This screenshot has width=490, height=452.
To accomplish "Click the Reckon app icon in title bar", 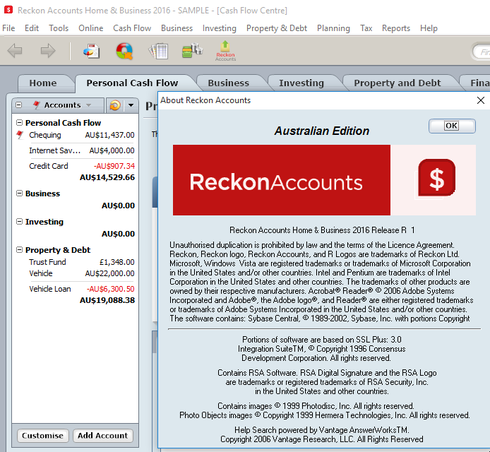I will 8,10.
